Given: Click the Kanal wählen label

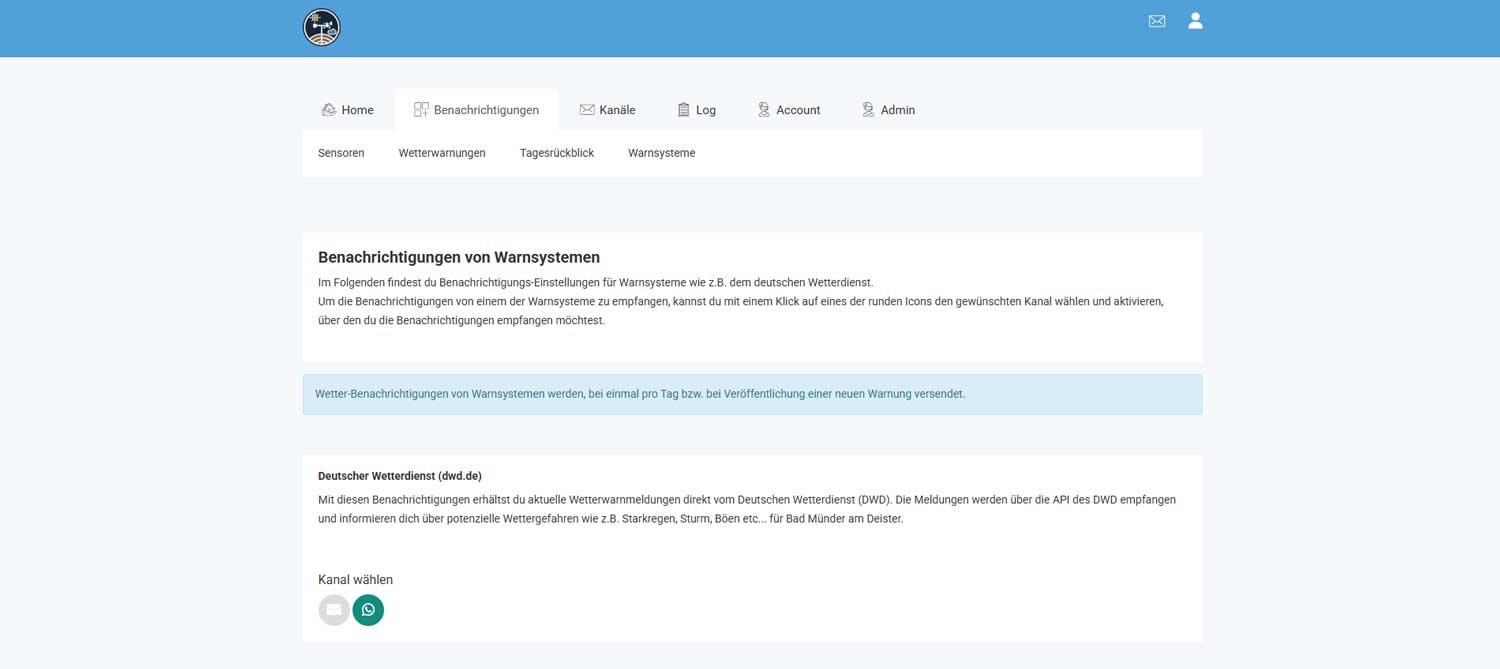Looking at the screenshot, I should 355,580.
